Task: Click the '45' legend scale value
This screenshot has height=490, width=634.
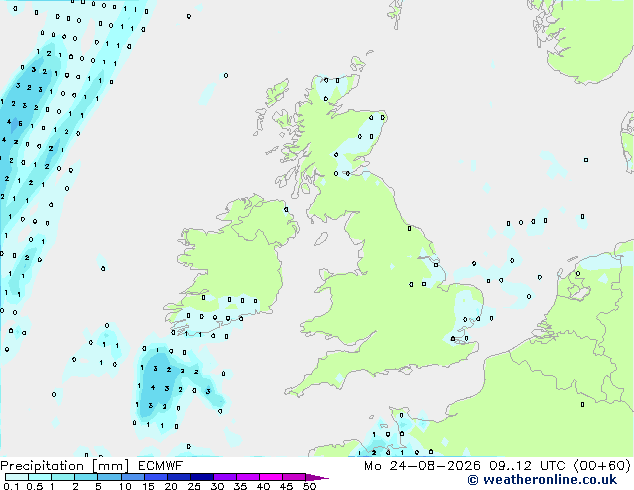Action: (286, 486)
